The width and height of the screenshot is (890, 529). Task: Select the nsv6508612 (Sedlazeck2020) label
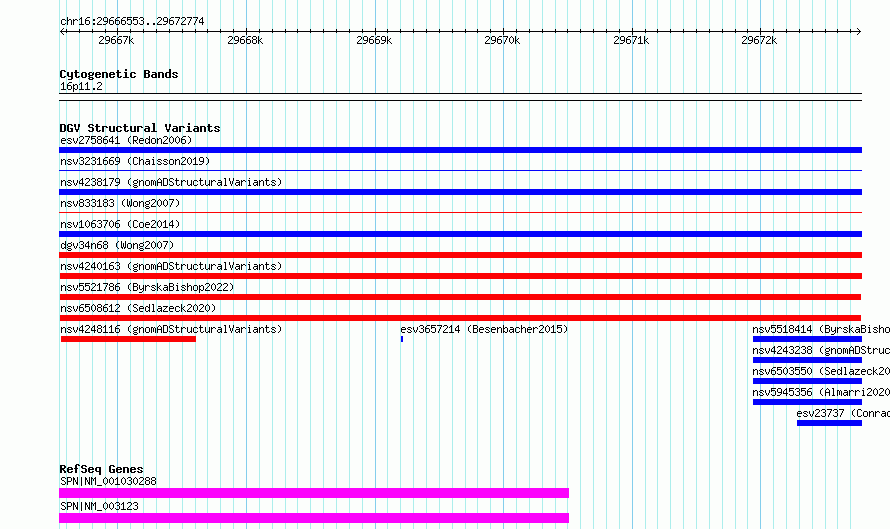tap(138, 308)
